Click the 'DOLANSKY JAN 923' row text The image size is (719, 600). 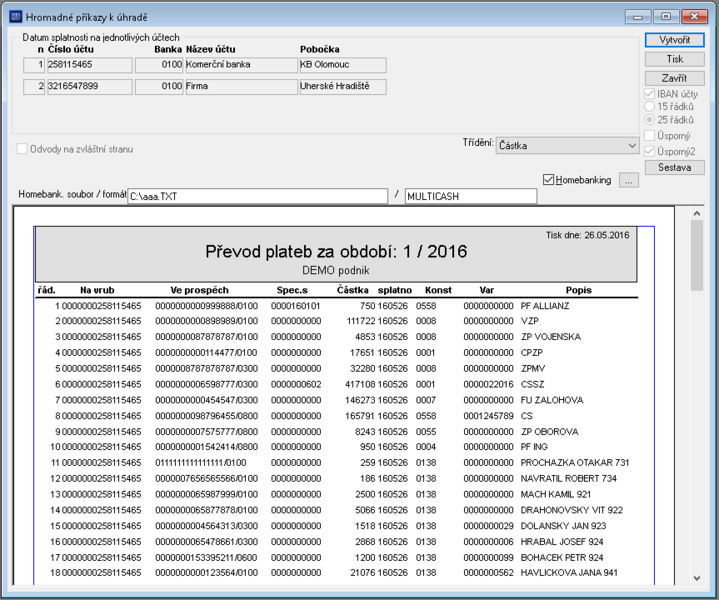coord(564,526)
